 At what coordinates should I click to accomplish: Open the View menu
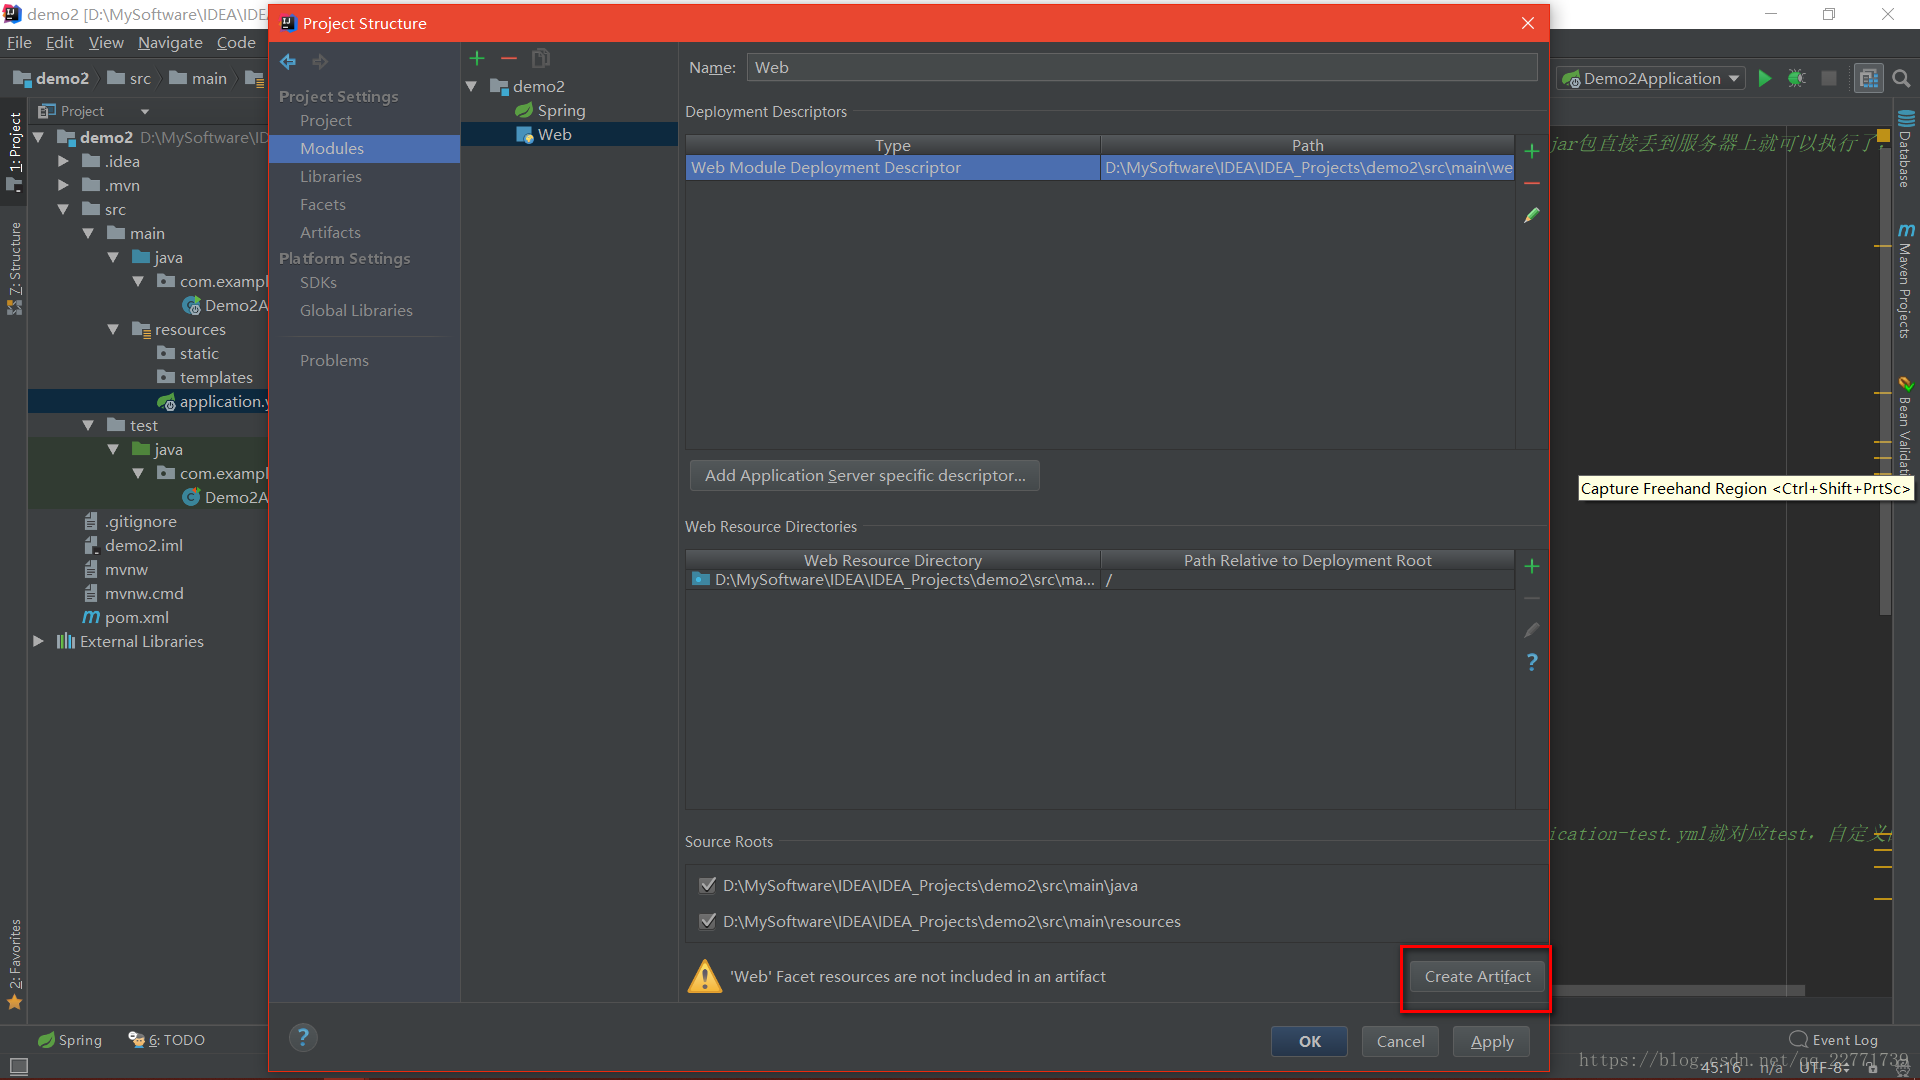[x=106, y=42]
